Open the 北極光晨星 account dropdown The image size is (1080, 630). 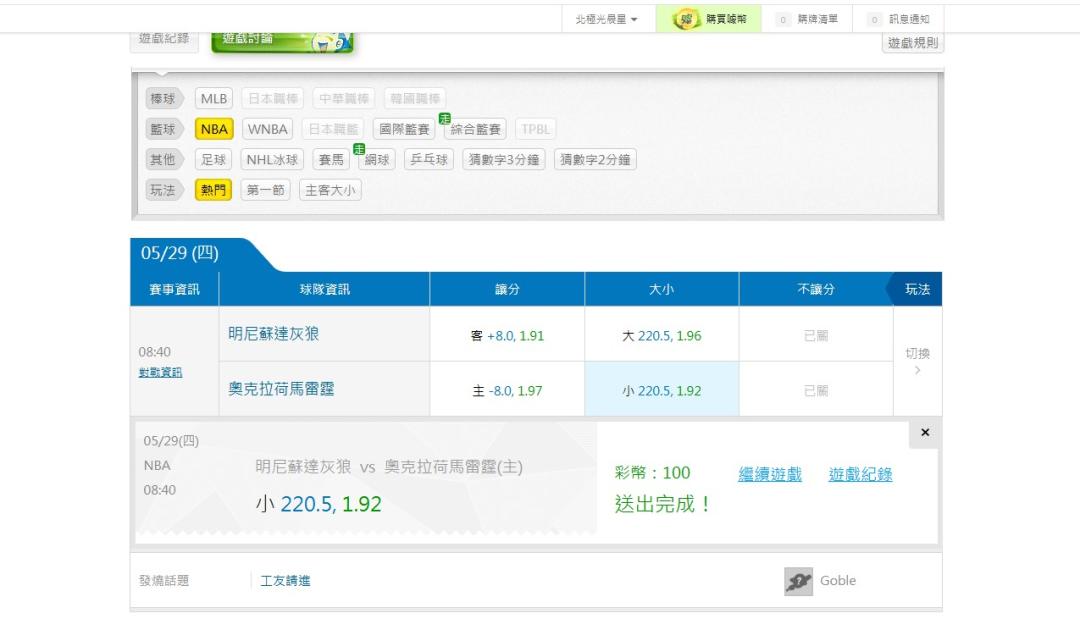pyautogui.click(x=606, y=19)
